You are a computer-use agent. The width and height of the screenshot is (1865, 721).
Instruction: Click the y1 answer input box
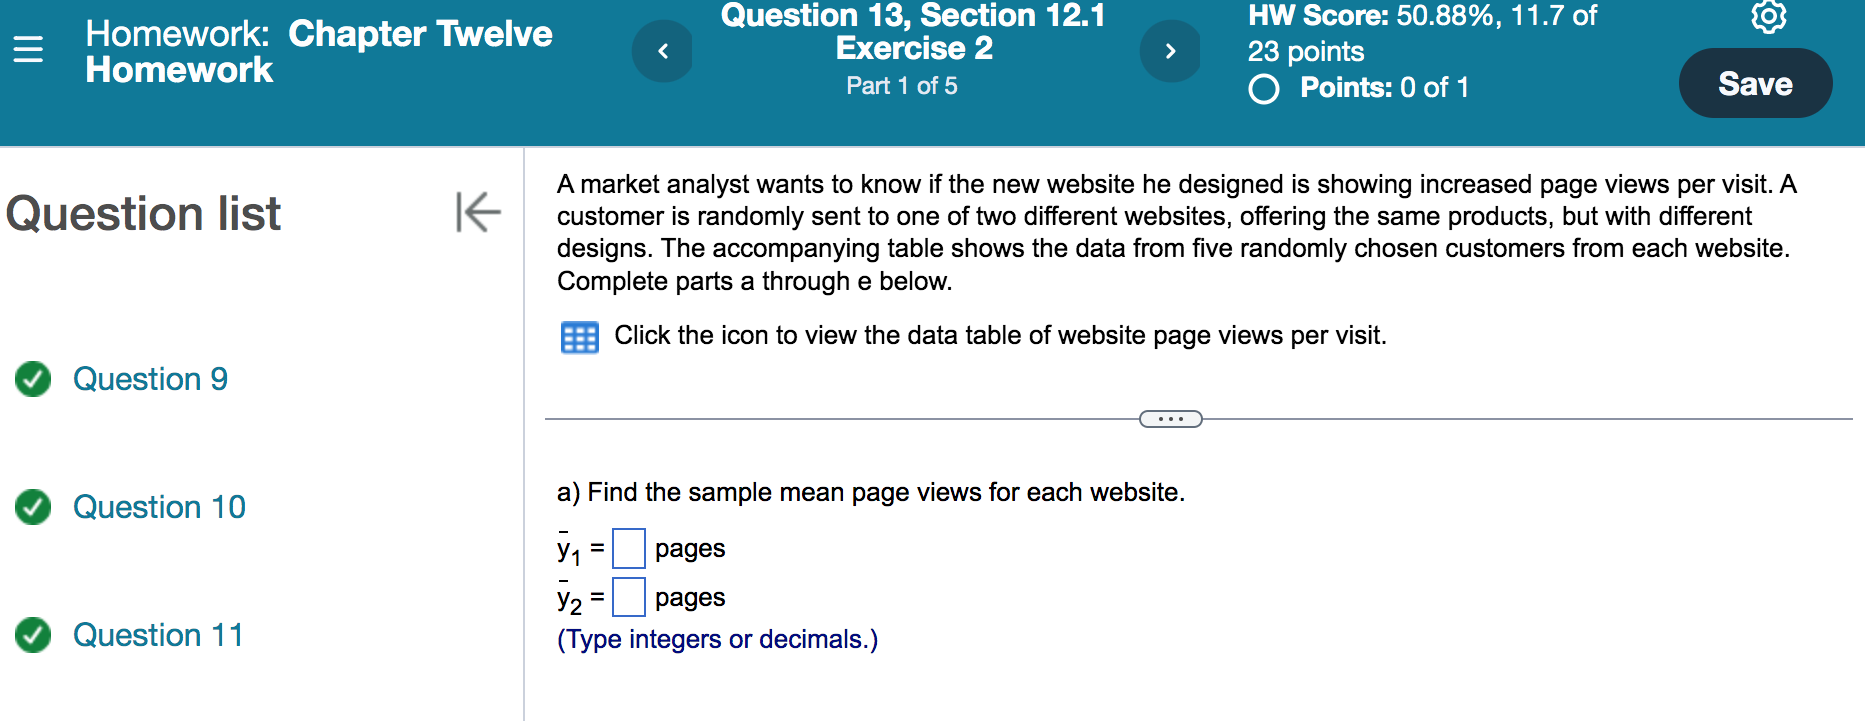coord(629,548)
